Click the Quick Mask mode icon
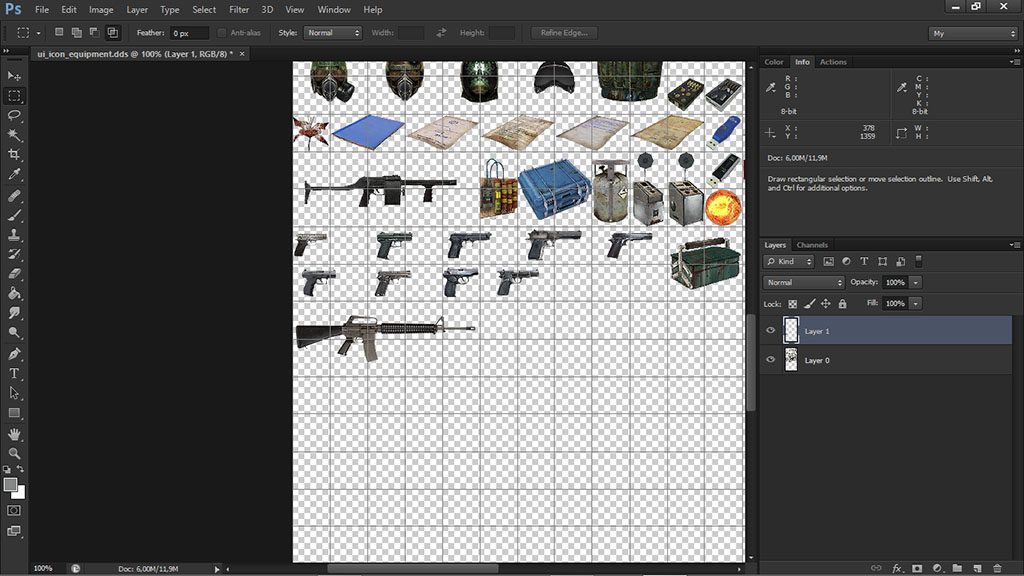The image size is (1024, 576). click(14, 511)
